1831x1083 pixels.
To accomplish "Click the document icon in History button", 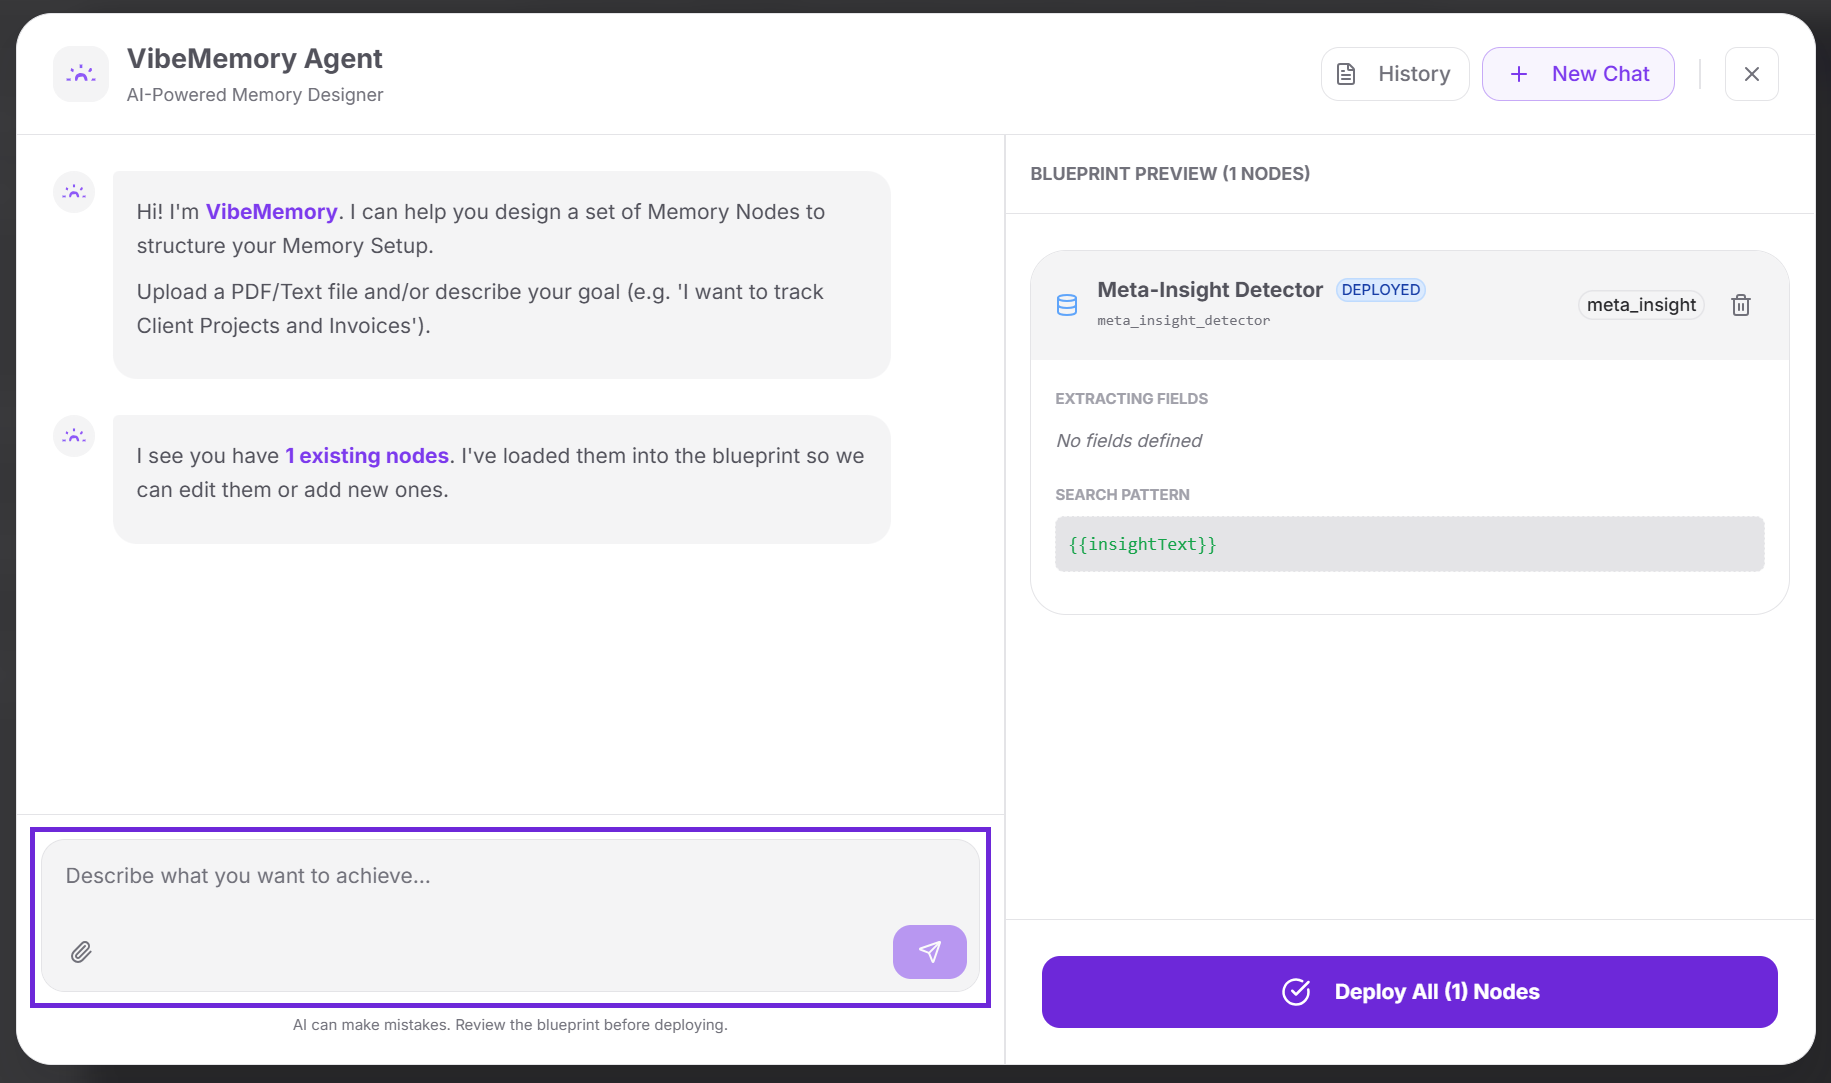I will click(x=1347, y=74).
